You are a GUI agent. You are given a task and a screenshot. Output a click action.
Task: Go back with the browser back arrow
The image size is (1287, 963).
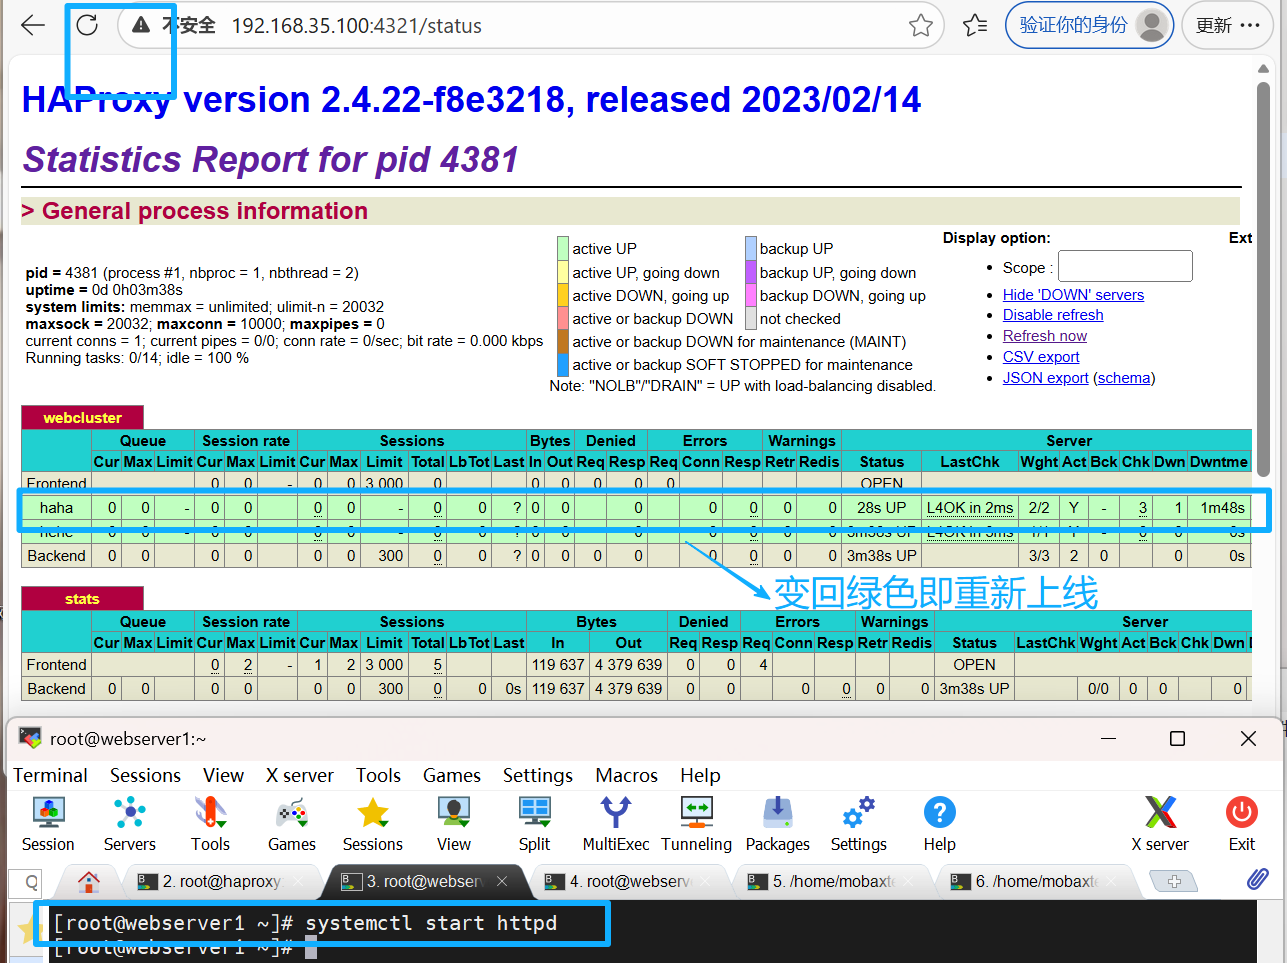click(x=33, y=25)
